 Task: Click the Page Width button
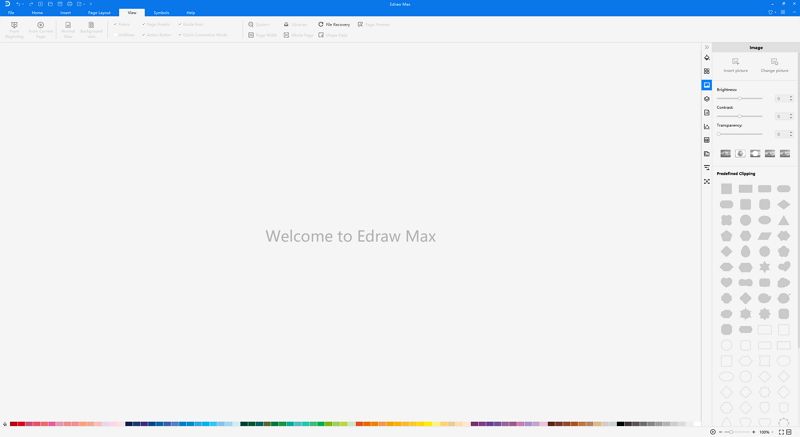pos(262,35)
